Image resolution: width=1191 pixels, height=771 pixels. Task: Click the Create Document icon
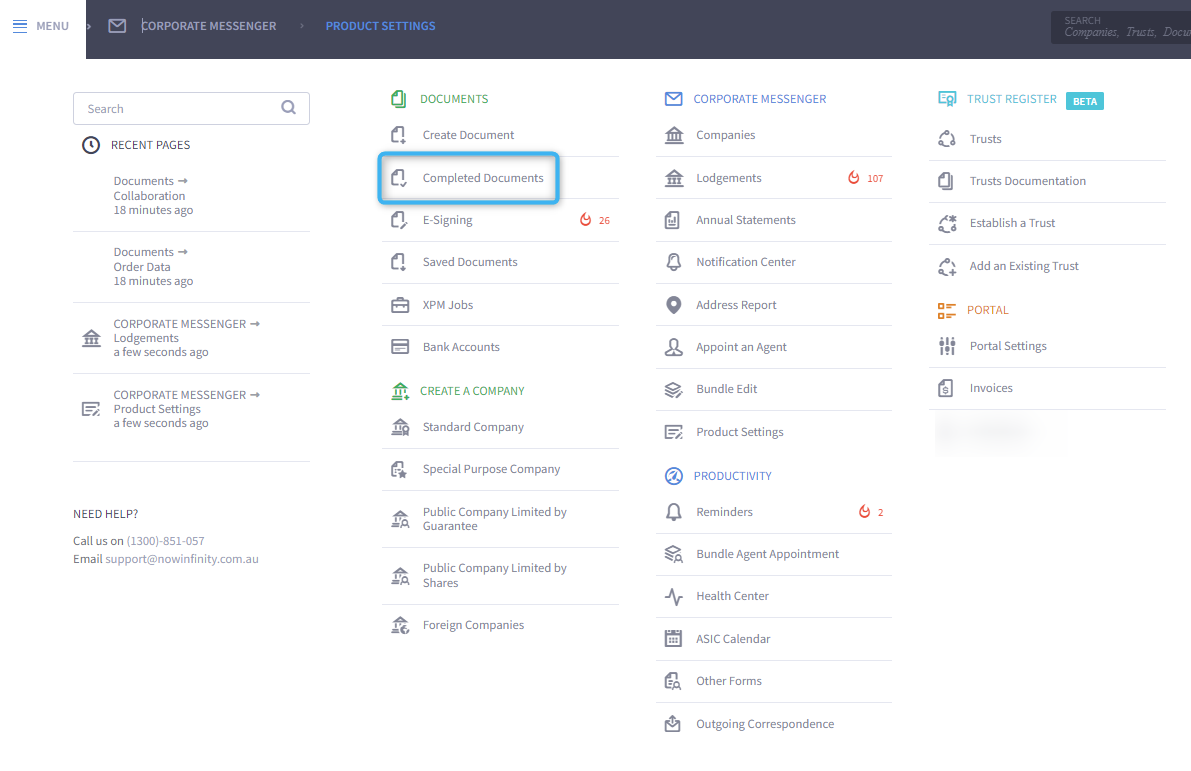(x=399, y=135)
